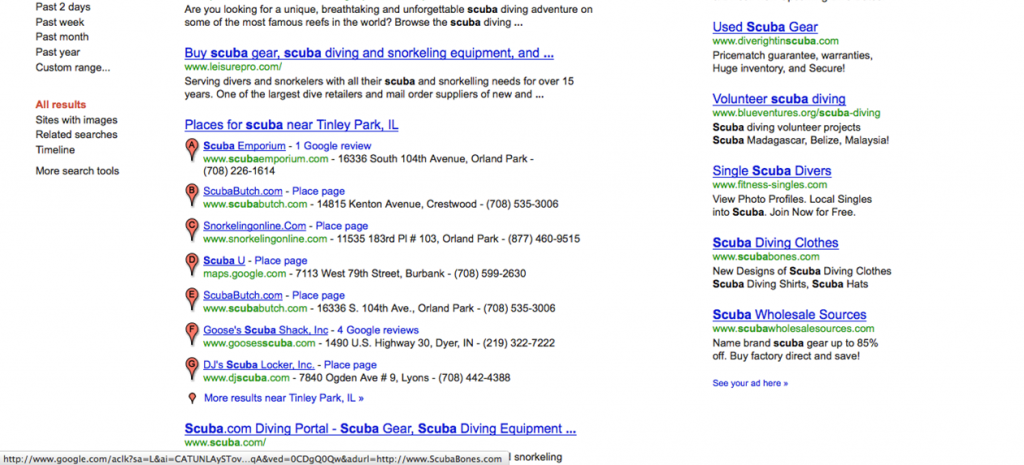
Task: Open Used Scuba Gear ad
Action: pos(765,27)
